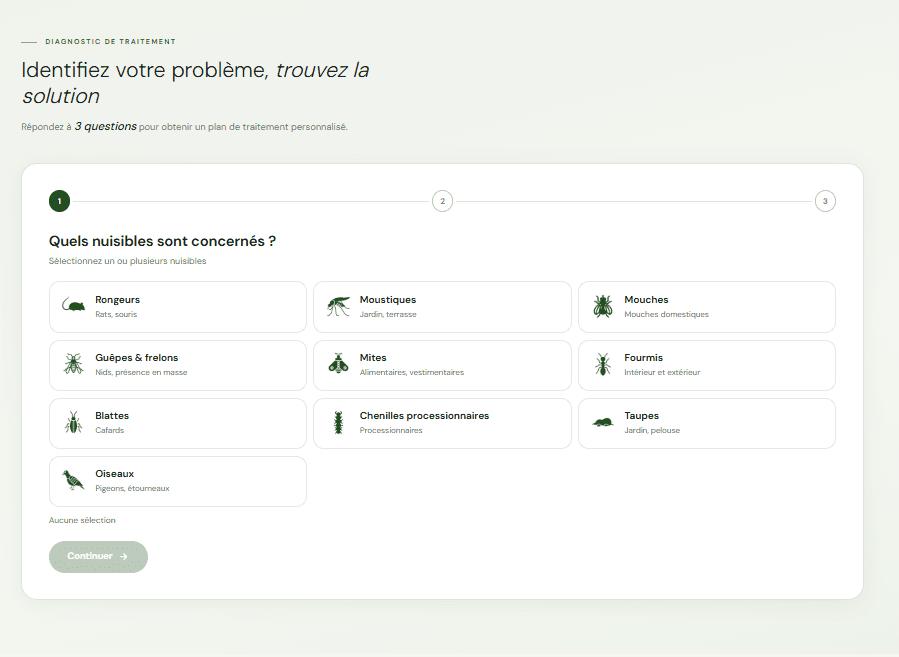Click the fly icon on Mouches card
This screenshot has height=657, width=899.
[x=603, y=306]
